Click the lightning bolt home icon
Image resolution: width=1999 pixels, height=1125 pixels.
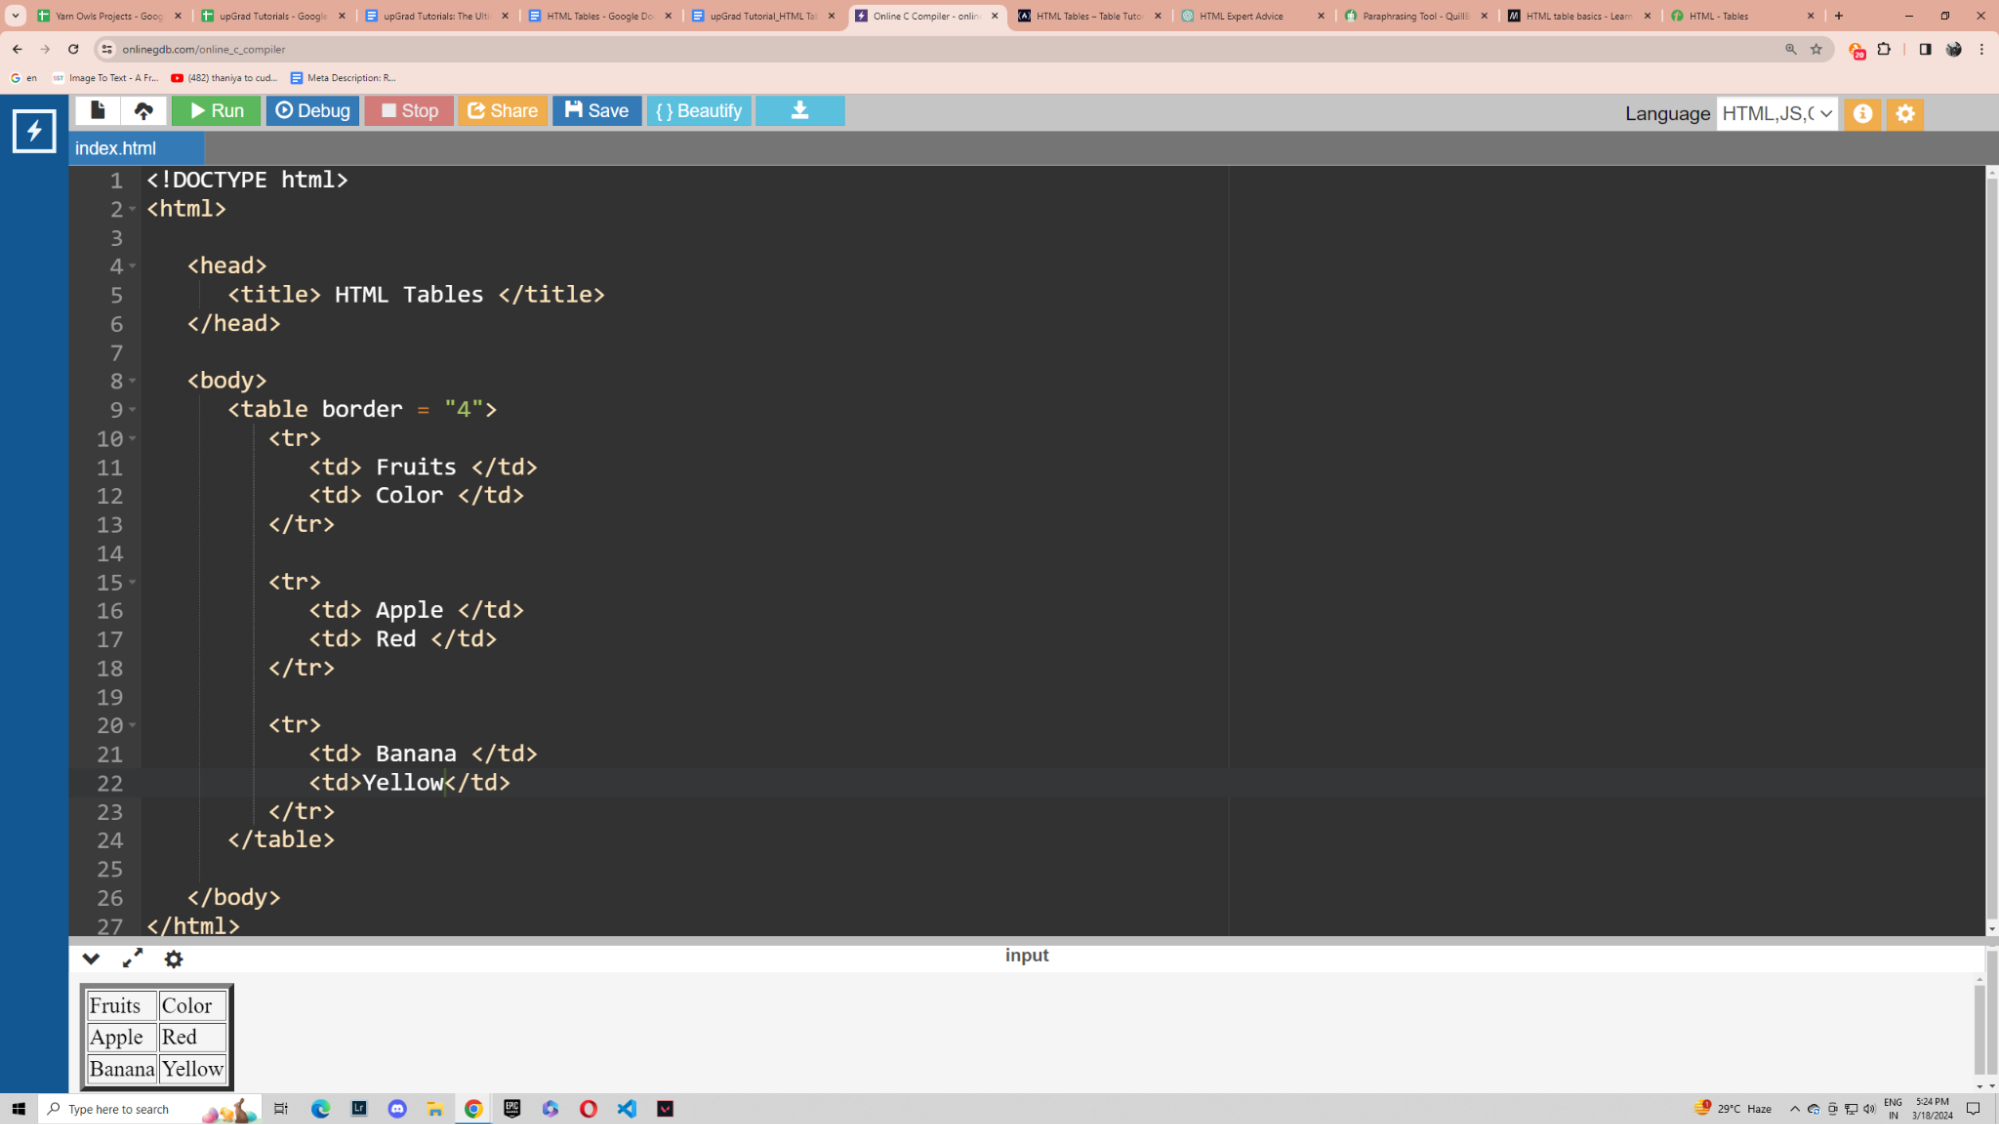[34, 129]
